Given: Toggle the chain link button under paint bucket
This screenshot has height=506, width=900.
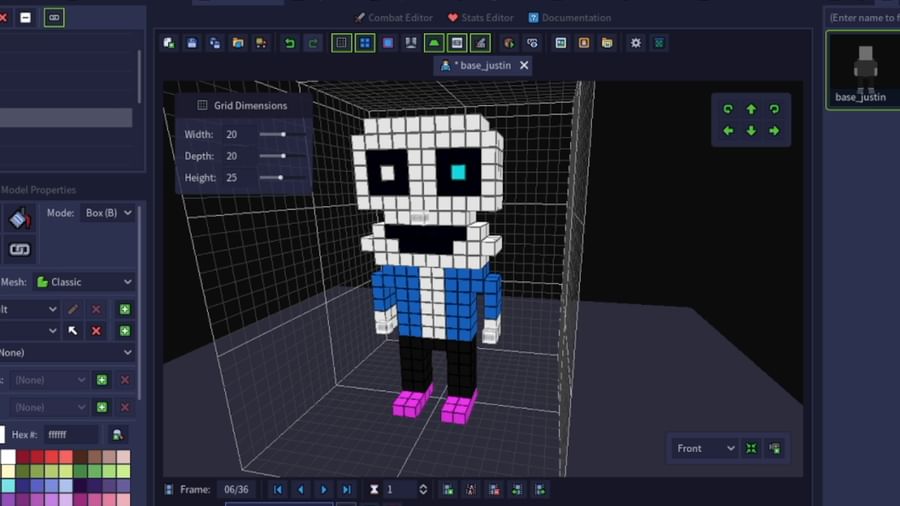Looking at the screenshot, I should tap(20, 250).
